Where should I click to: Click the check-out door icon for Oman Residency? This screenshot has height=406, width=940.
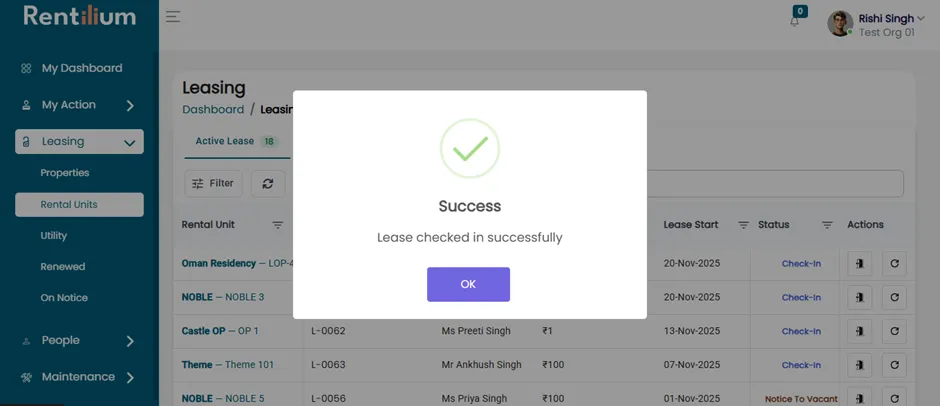[x=859, y=263]
